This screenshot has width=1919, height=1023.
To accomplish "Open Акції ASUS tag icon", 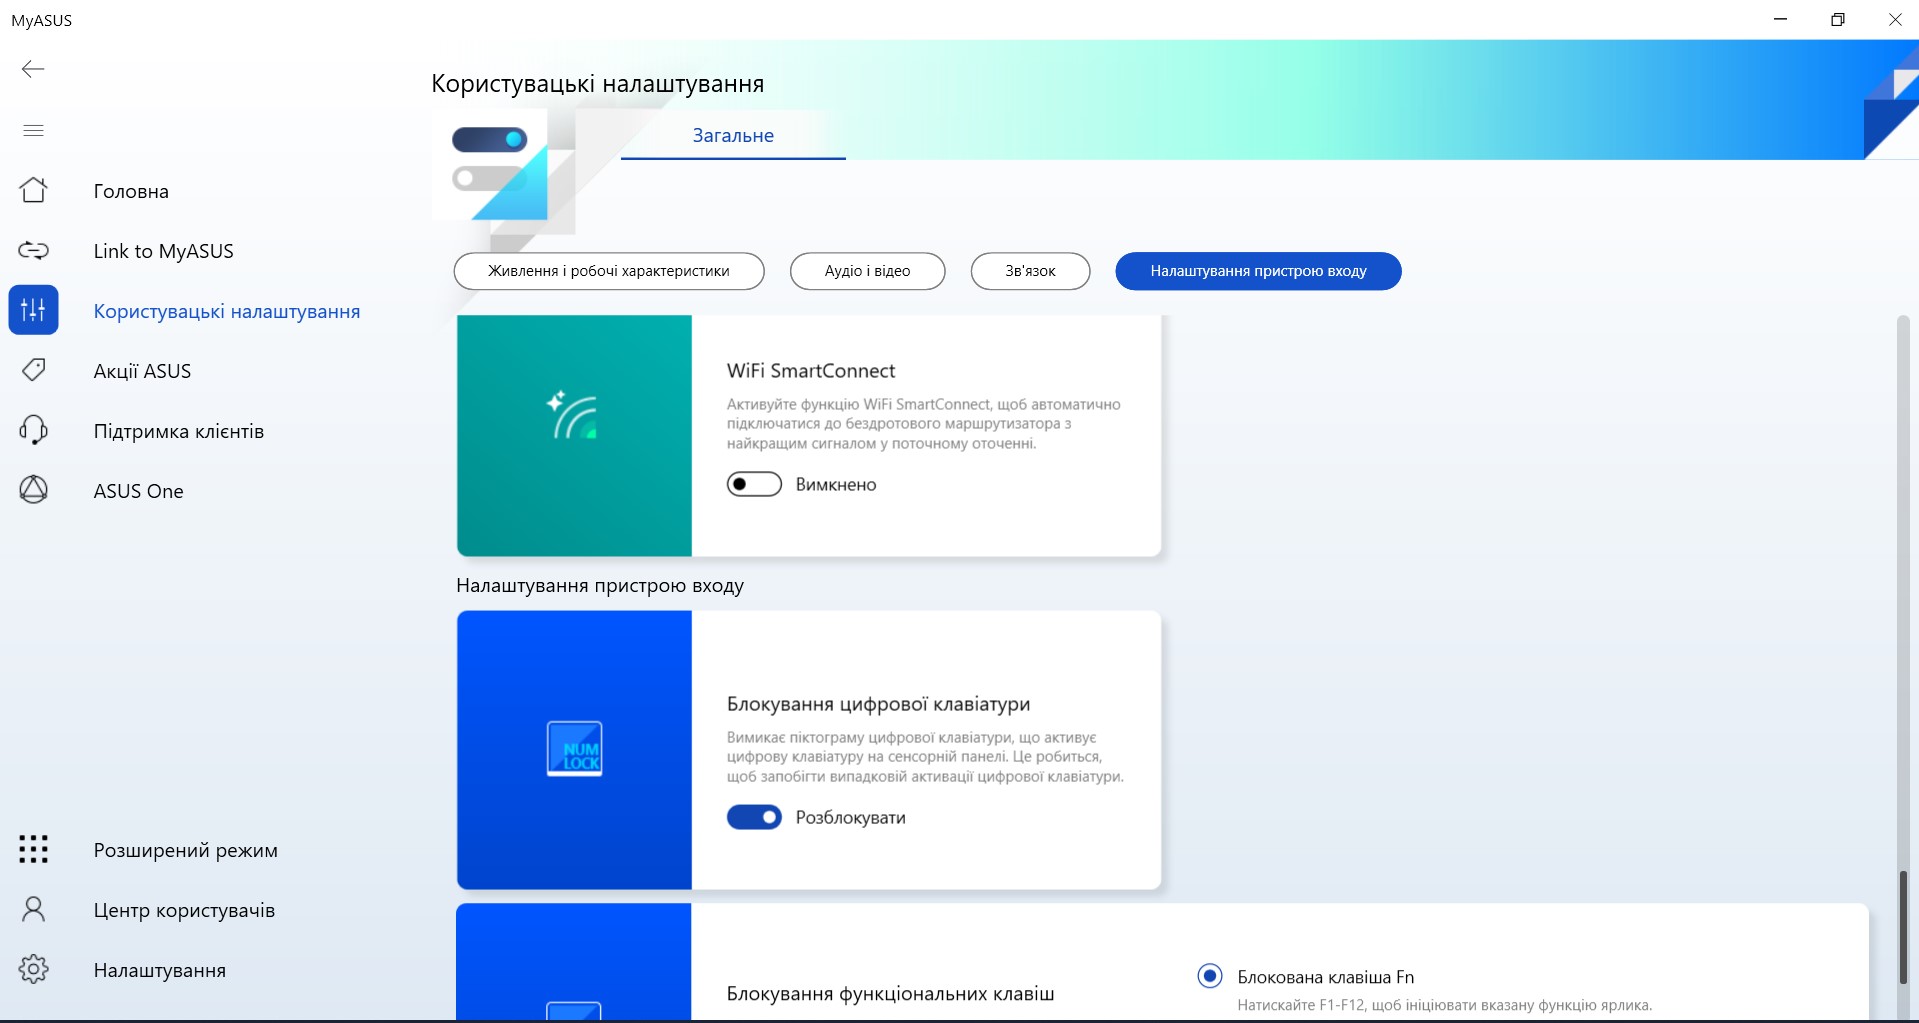I will (33, 370).
